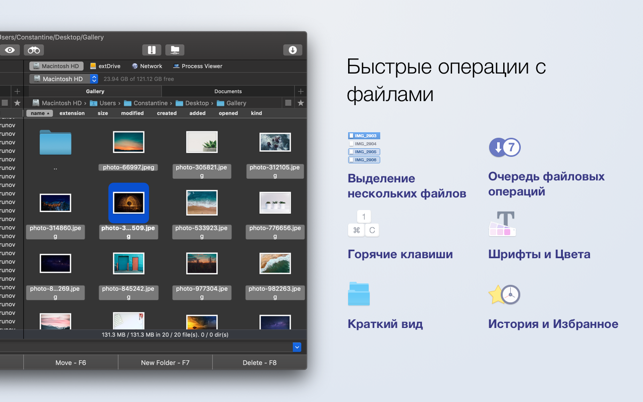Select thumbnail photo-314860.jpeg

coord(55,203)
